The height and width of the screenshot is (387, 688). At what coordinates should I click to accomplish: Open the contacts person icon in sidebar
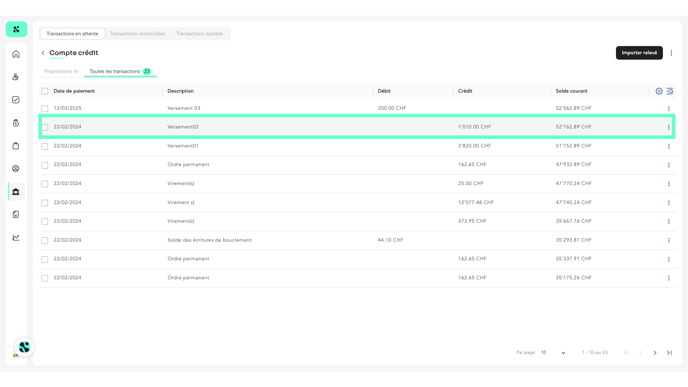[16, 77]
